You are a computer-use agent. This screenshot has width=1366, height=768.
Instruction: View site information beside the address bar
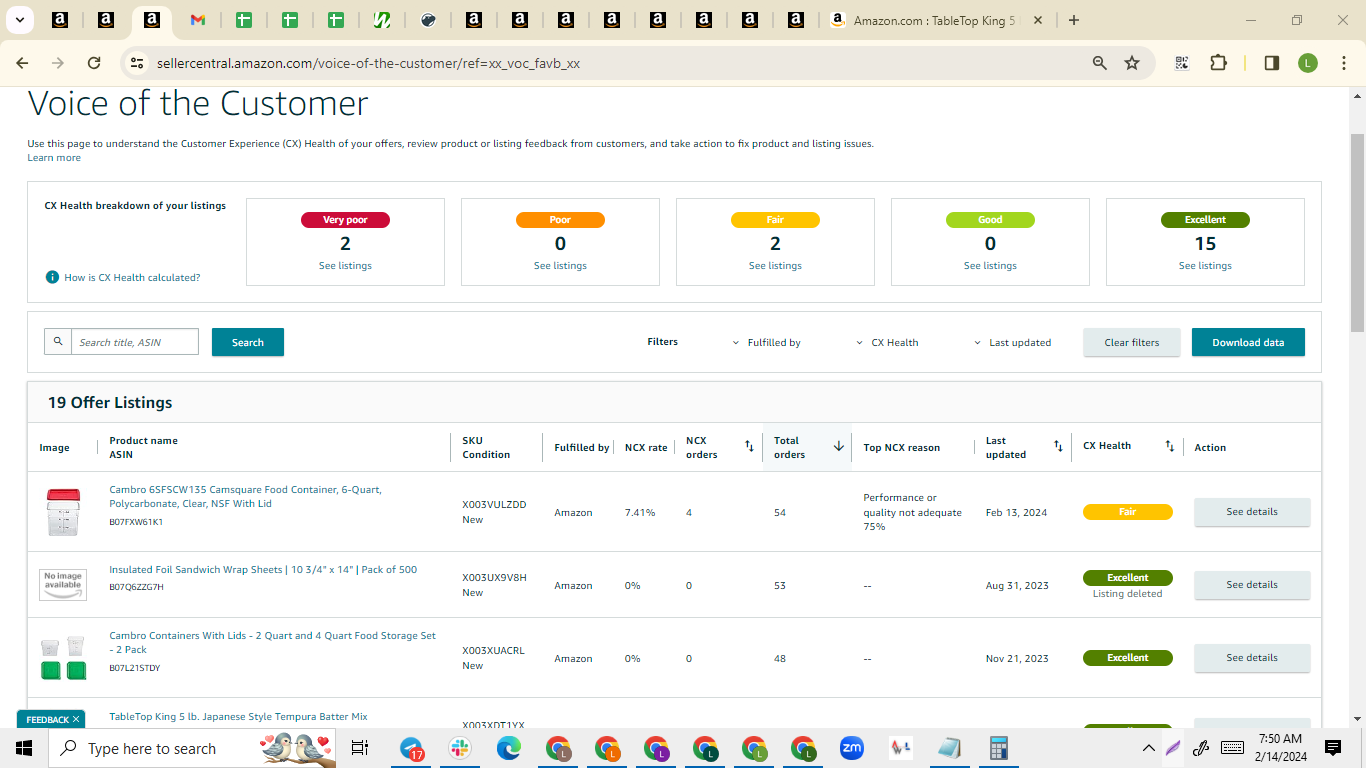137,63
